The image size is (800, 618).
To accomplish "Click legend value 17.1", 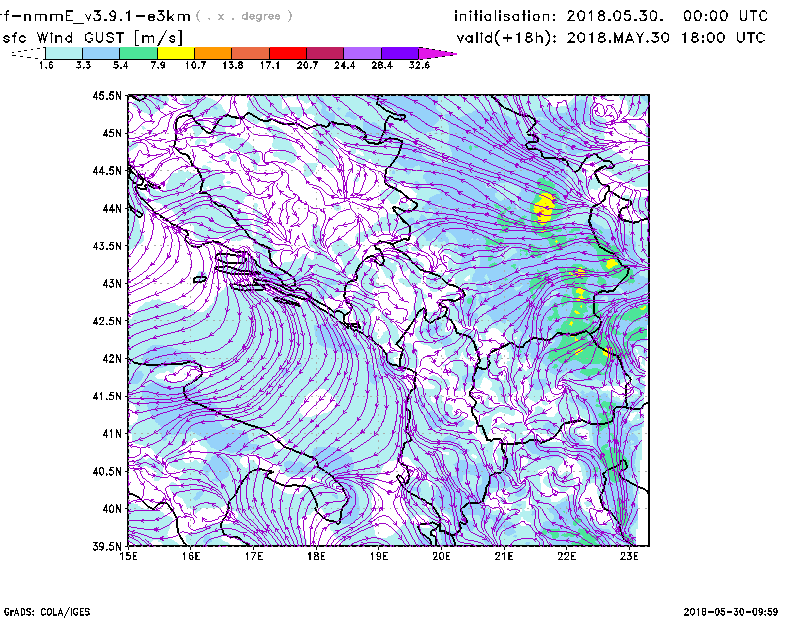I will (270, 65).
